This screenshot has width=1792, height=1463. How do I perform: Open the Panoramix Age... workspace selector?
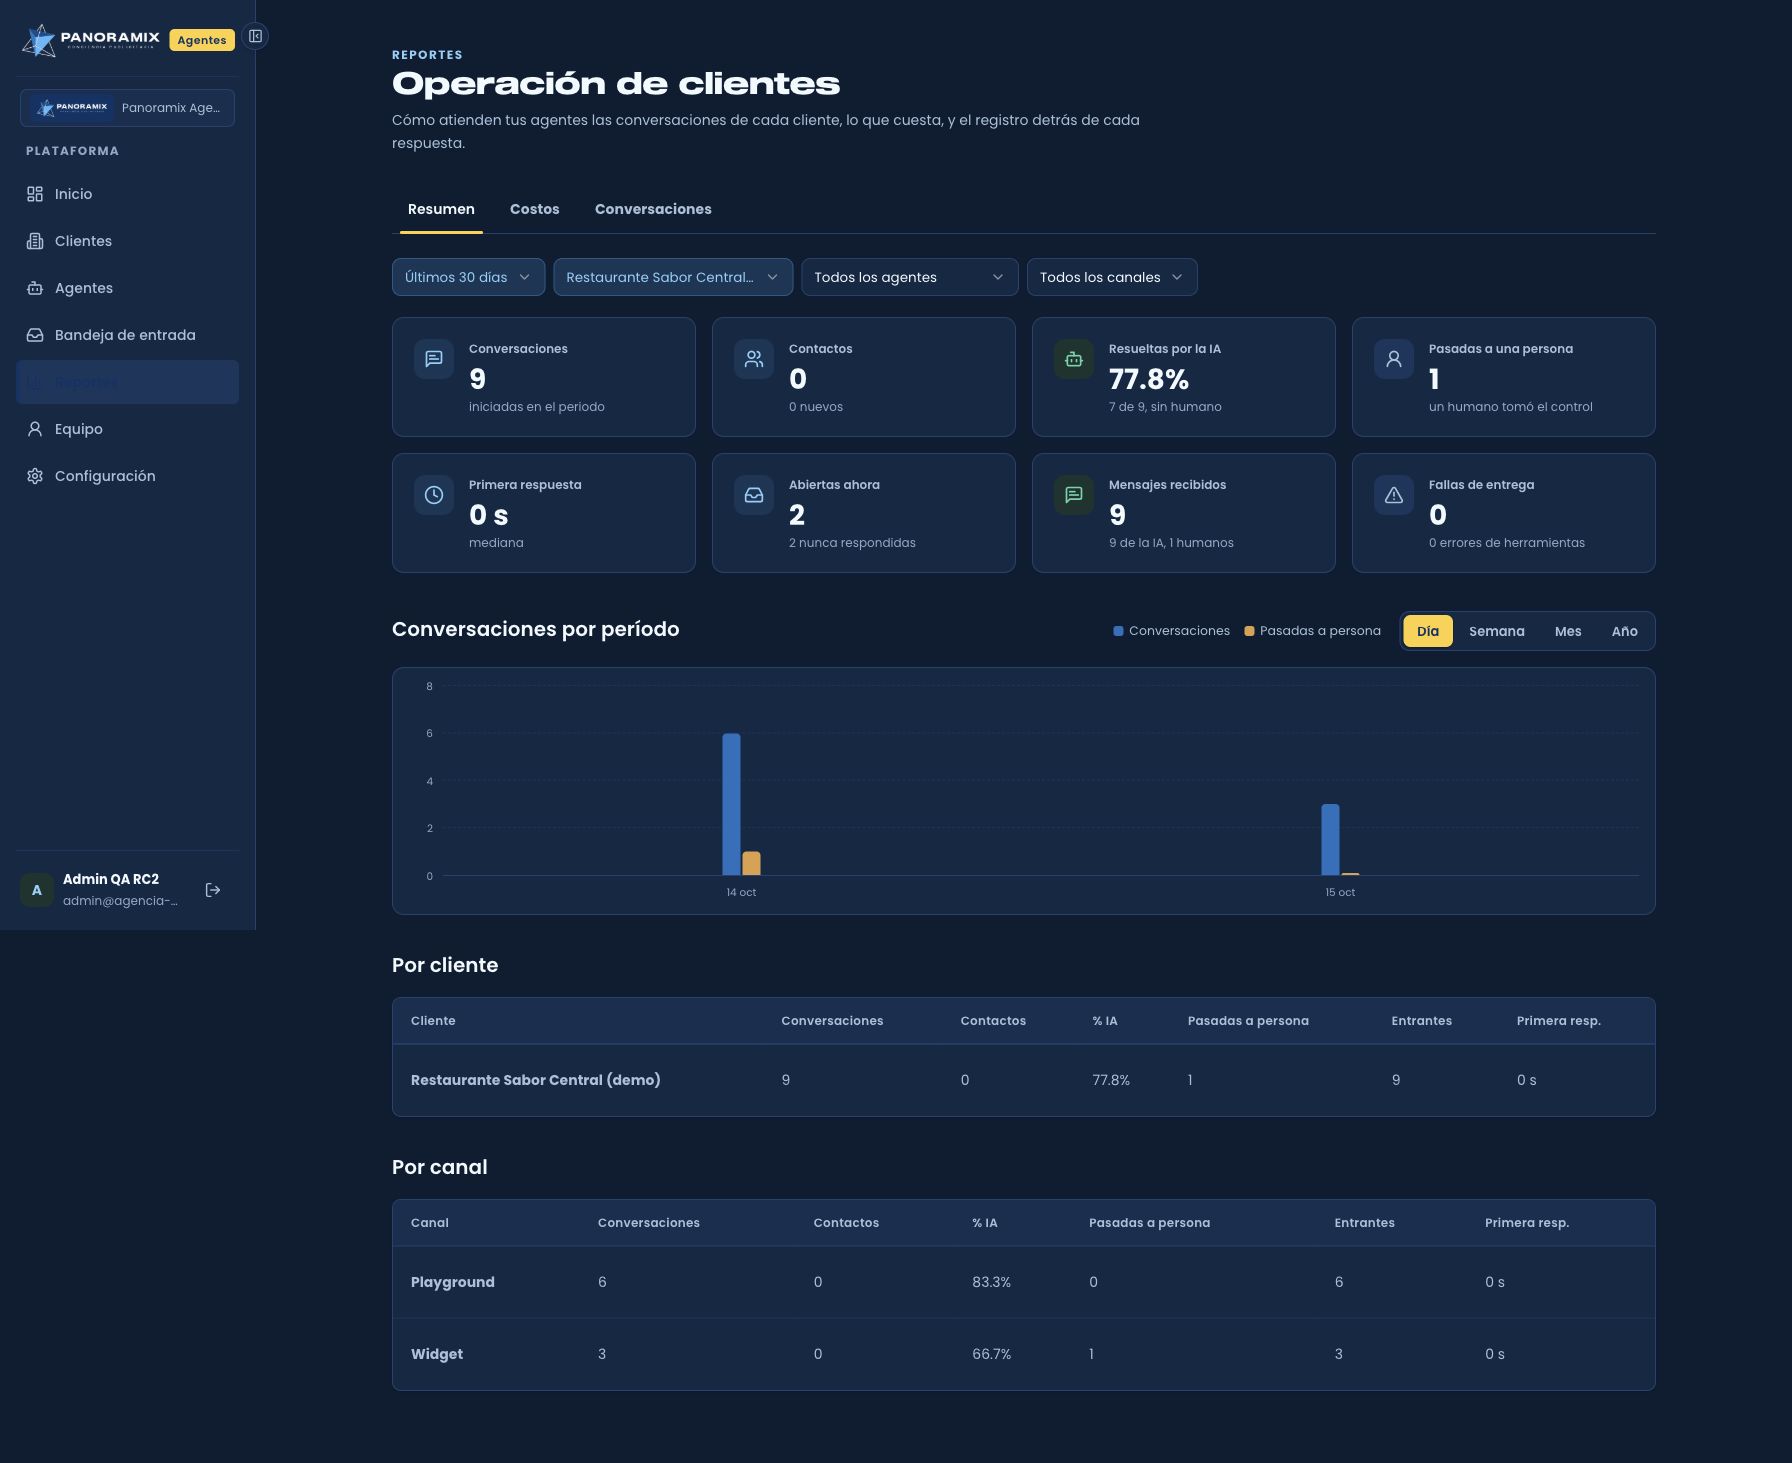pyautogui.click(x=127, y=108)
